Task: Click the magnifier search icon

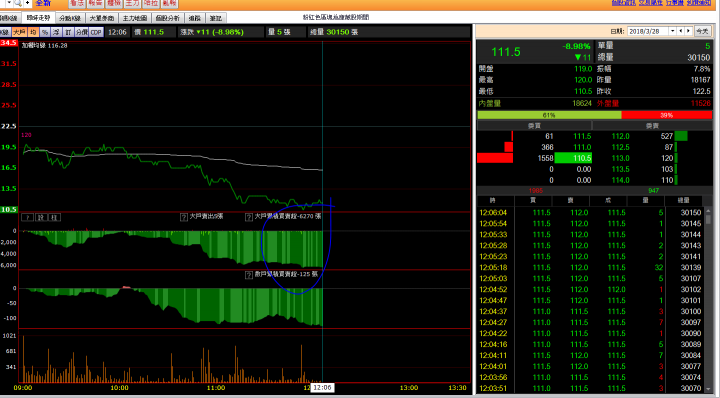Action: (x=18, y=3)
